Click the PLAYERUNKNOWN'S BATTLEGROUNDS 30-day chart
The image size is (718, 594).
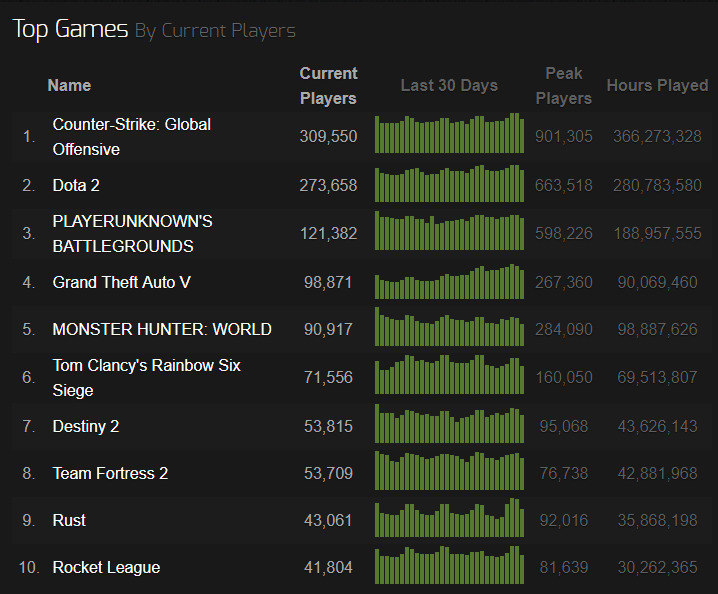tap(449, 230)
